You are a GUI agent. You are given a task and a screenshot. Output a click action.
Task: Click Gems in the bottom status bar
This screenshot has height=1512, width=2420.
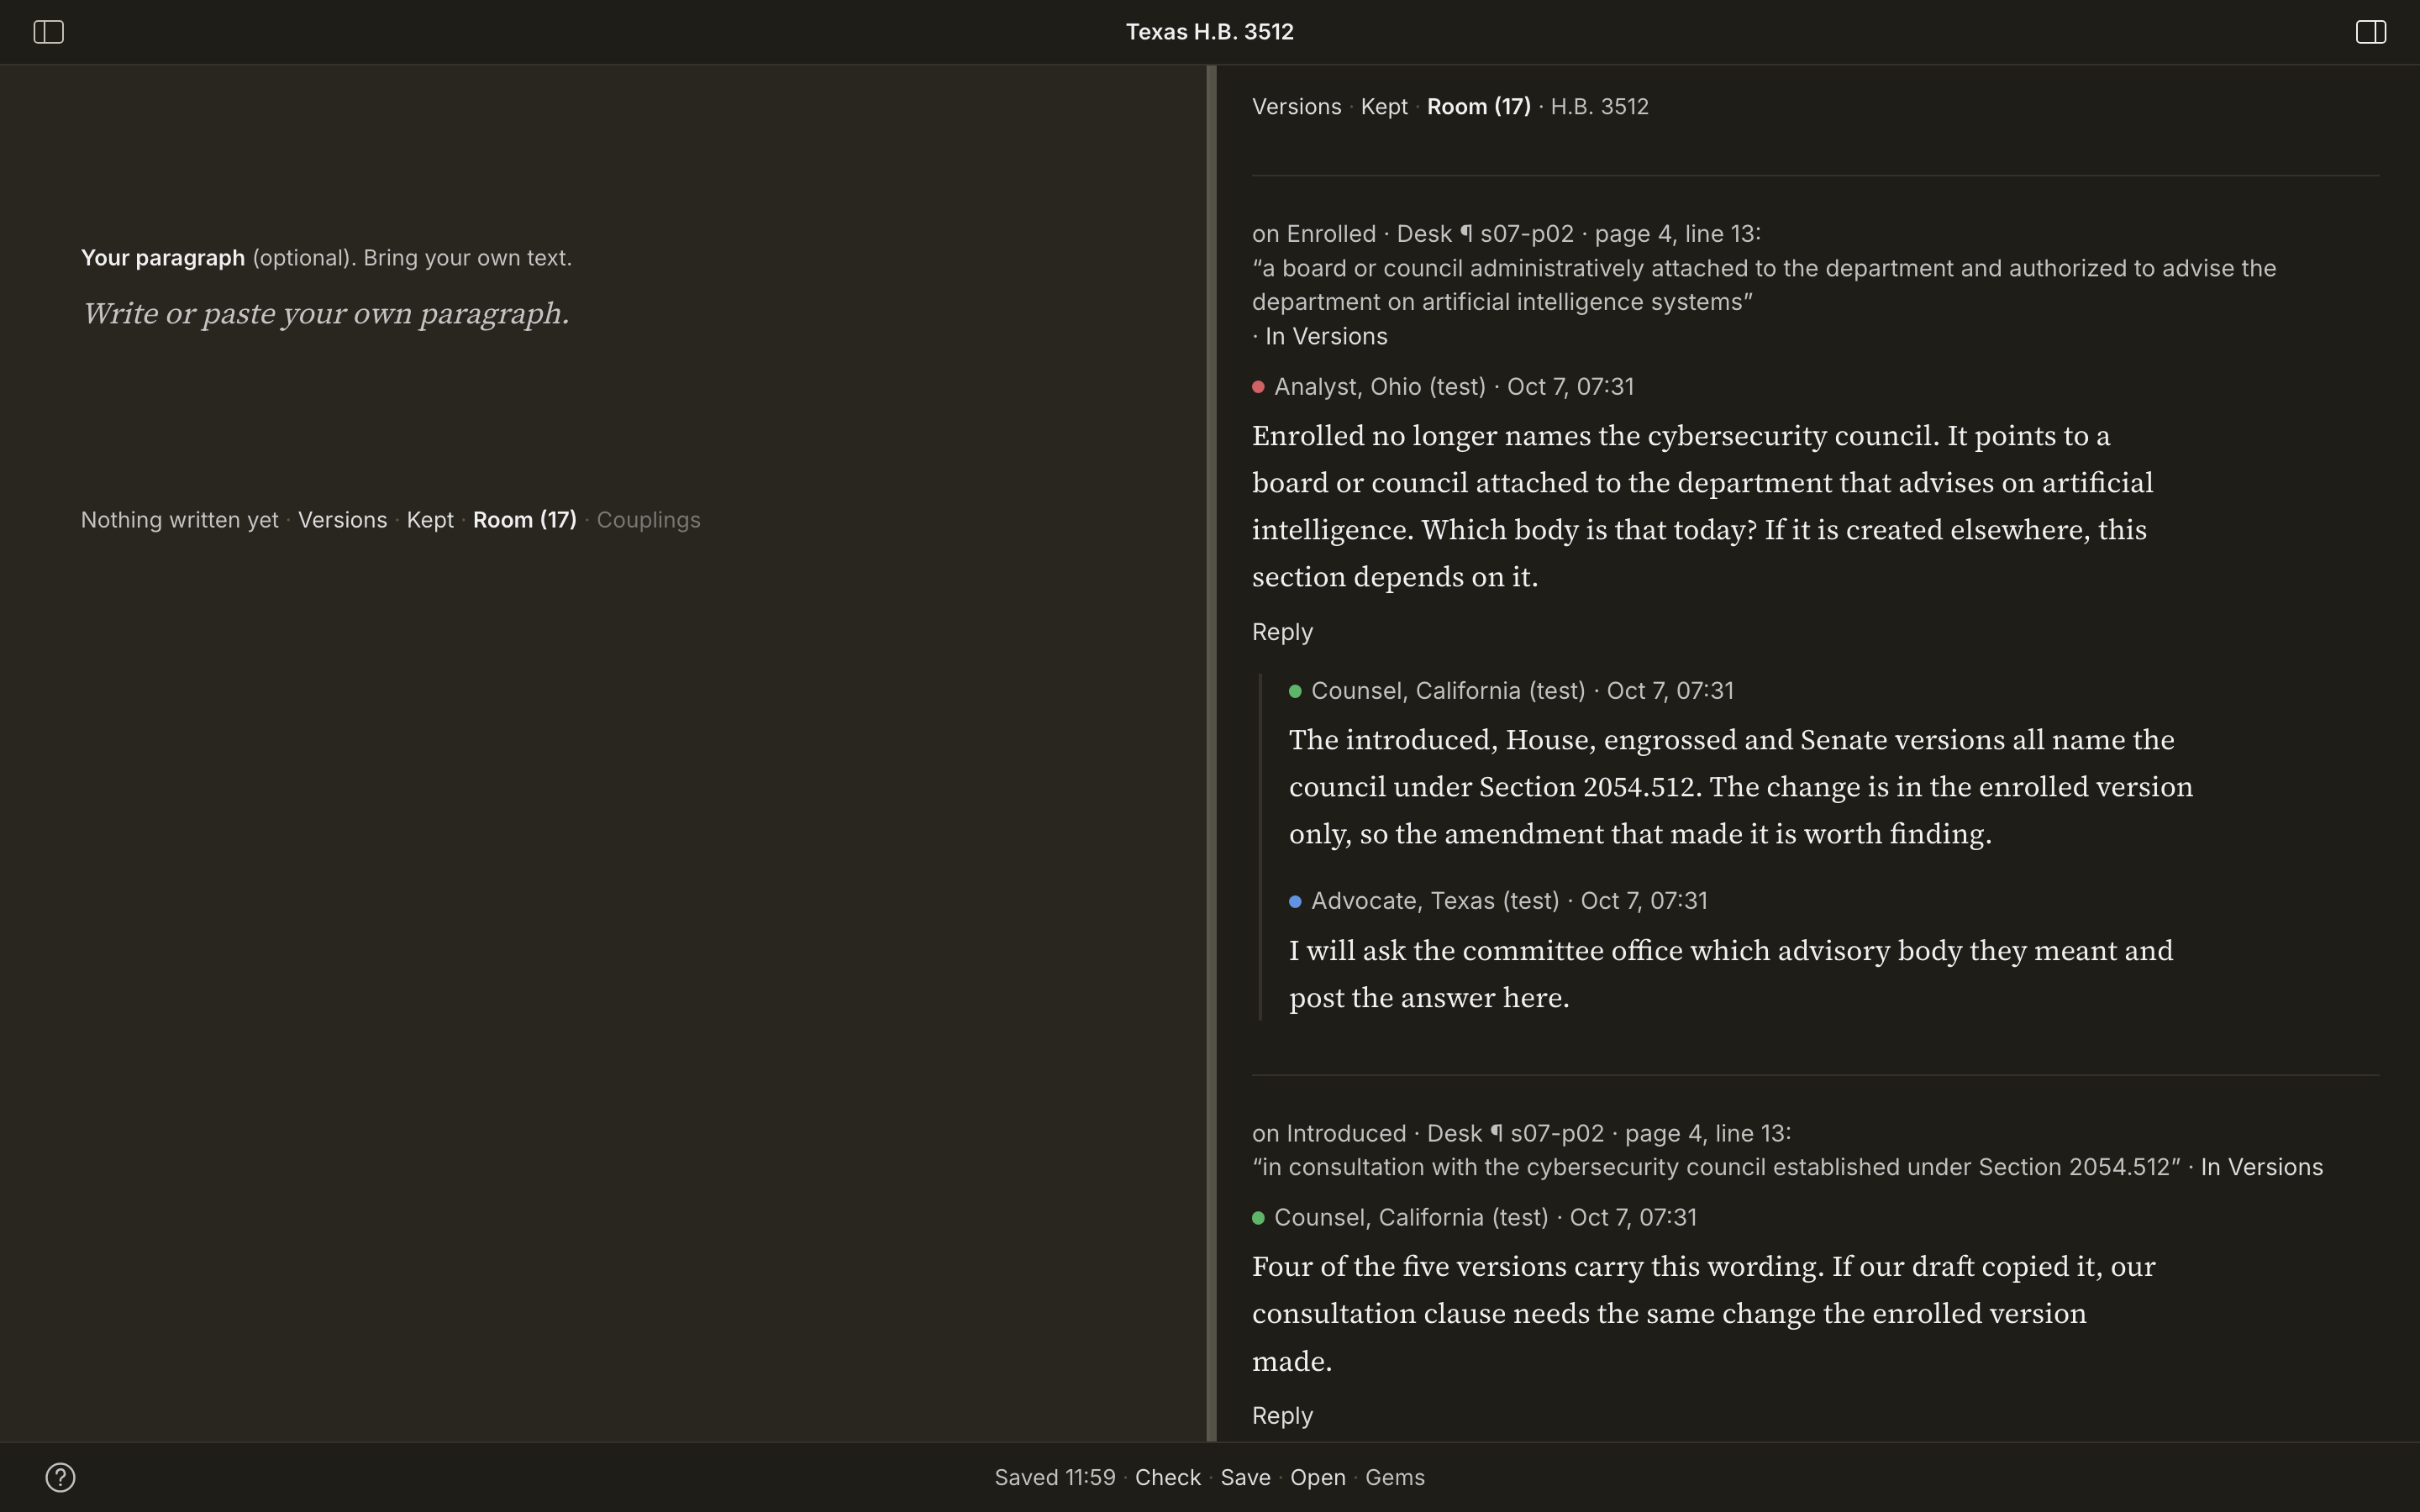coord(1395,1478)
